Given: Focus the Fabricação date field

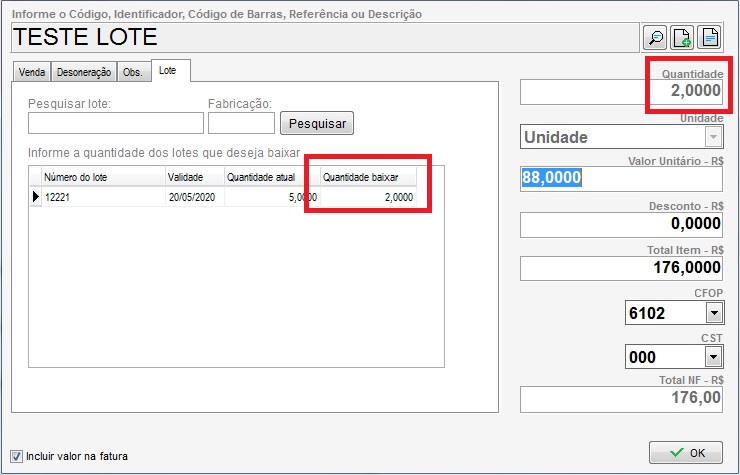Looking at the screenshot, I should 240,123.
